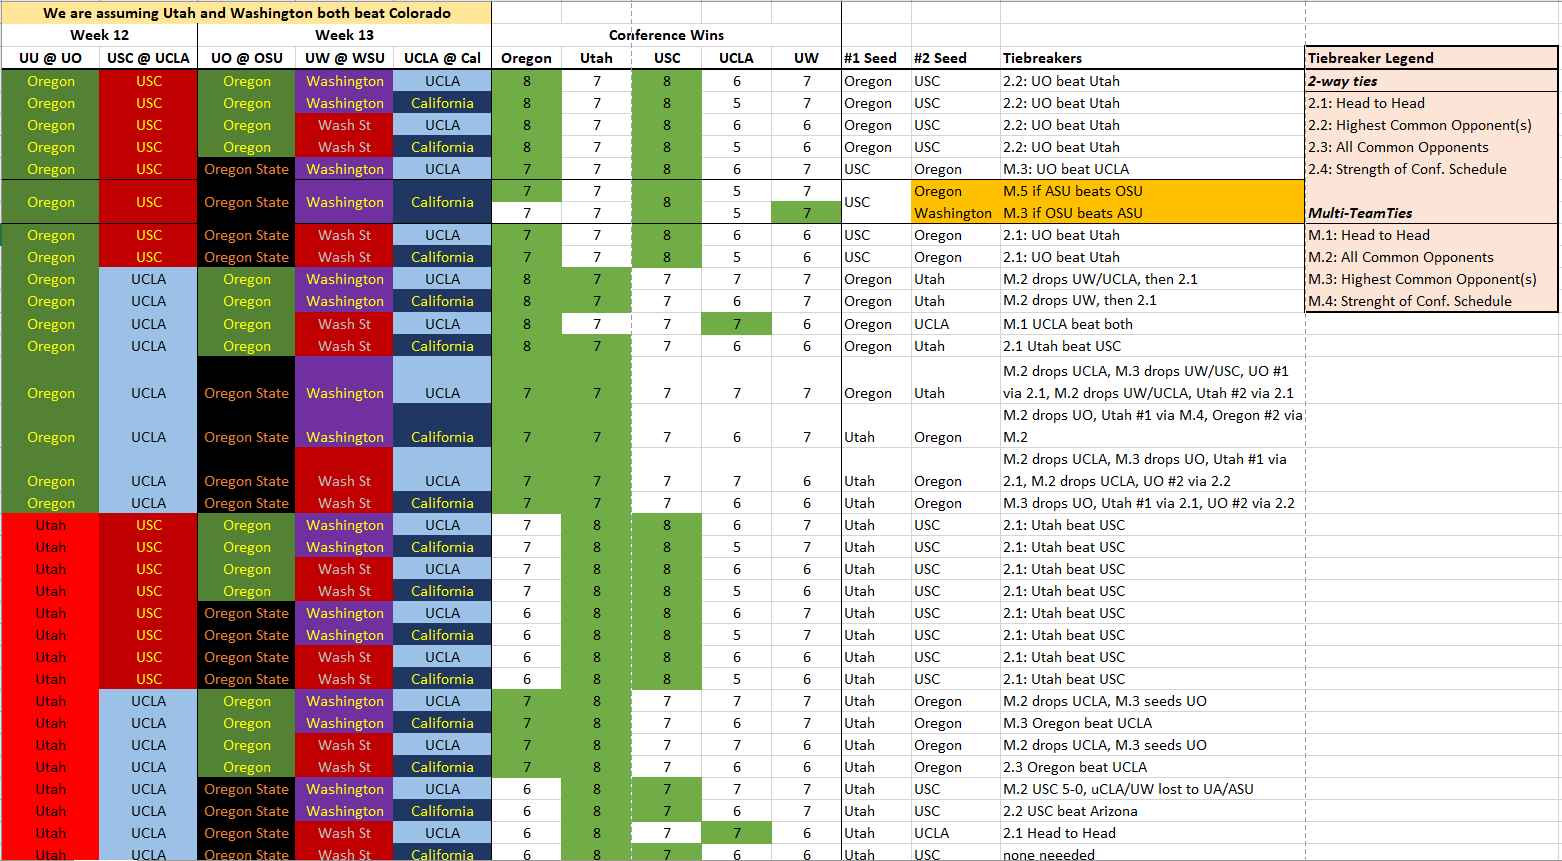Click the 'Week 13' header cell

tap(344, 35)
